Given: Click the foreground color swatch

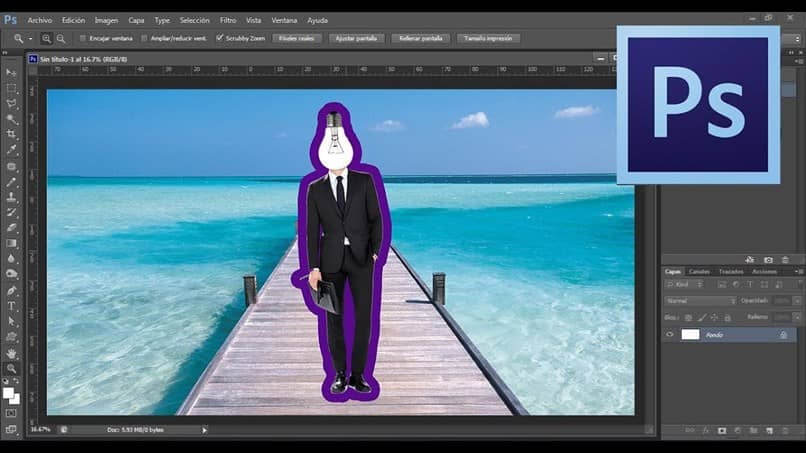Looking at the screenshot, I should 8,393.
